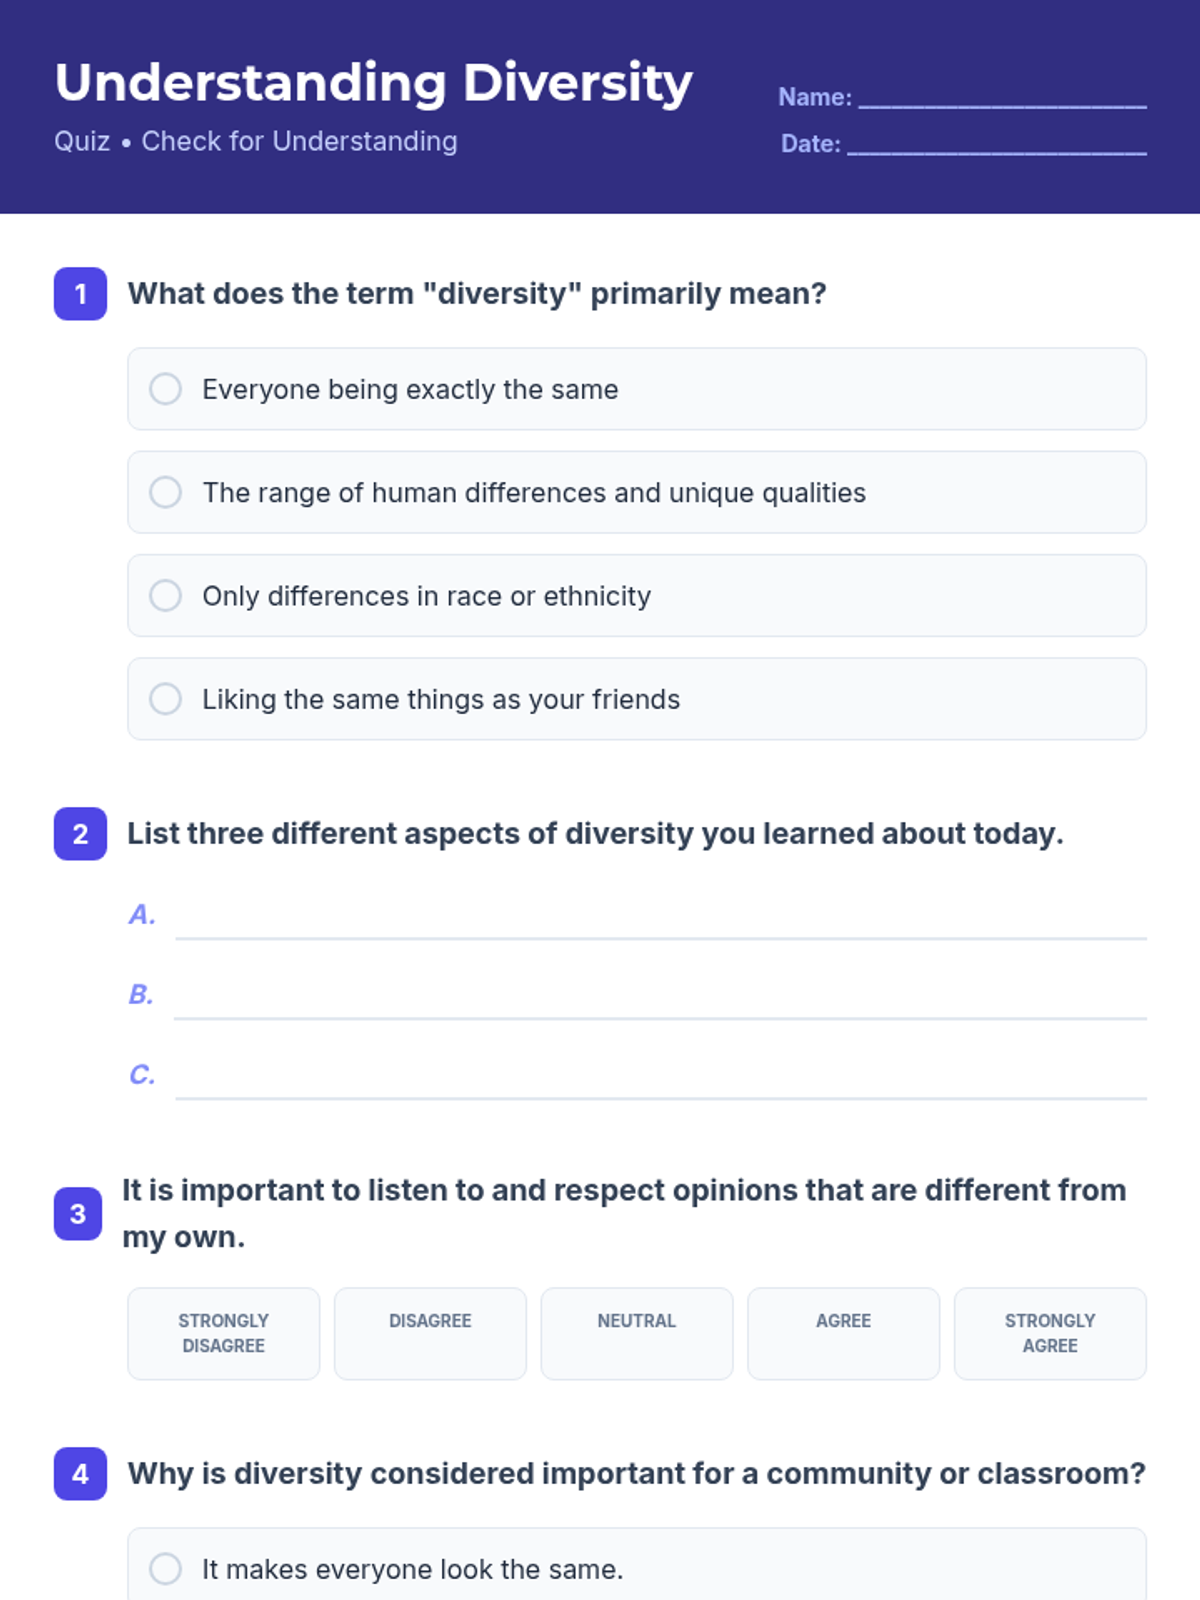Click the Strongly Disagree rating box
This screenshot has width=1200, height=1600.
click(223, 1333)
